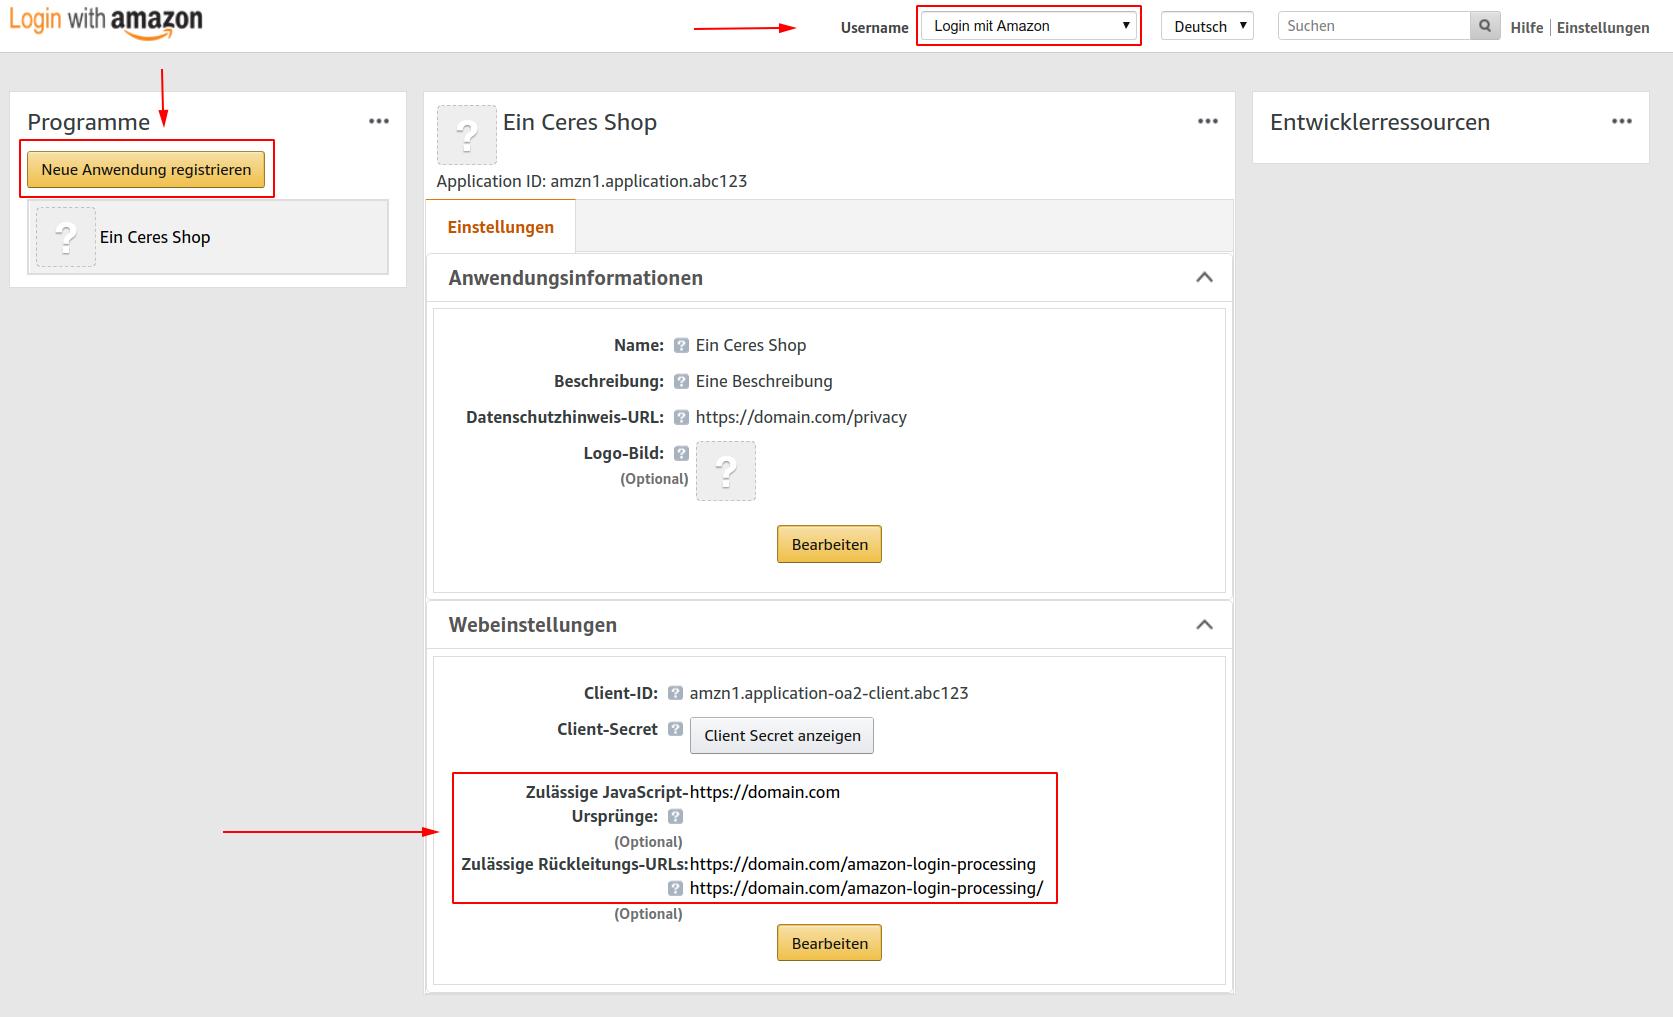Screen dimensions: 1673x1017
Task: Click the Entwicklerressourcen heading
Action: pyautogui.click(x=1380, y=122)
